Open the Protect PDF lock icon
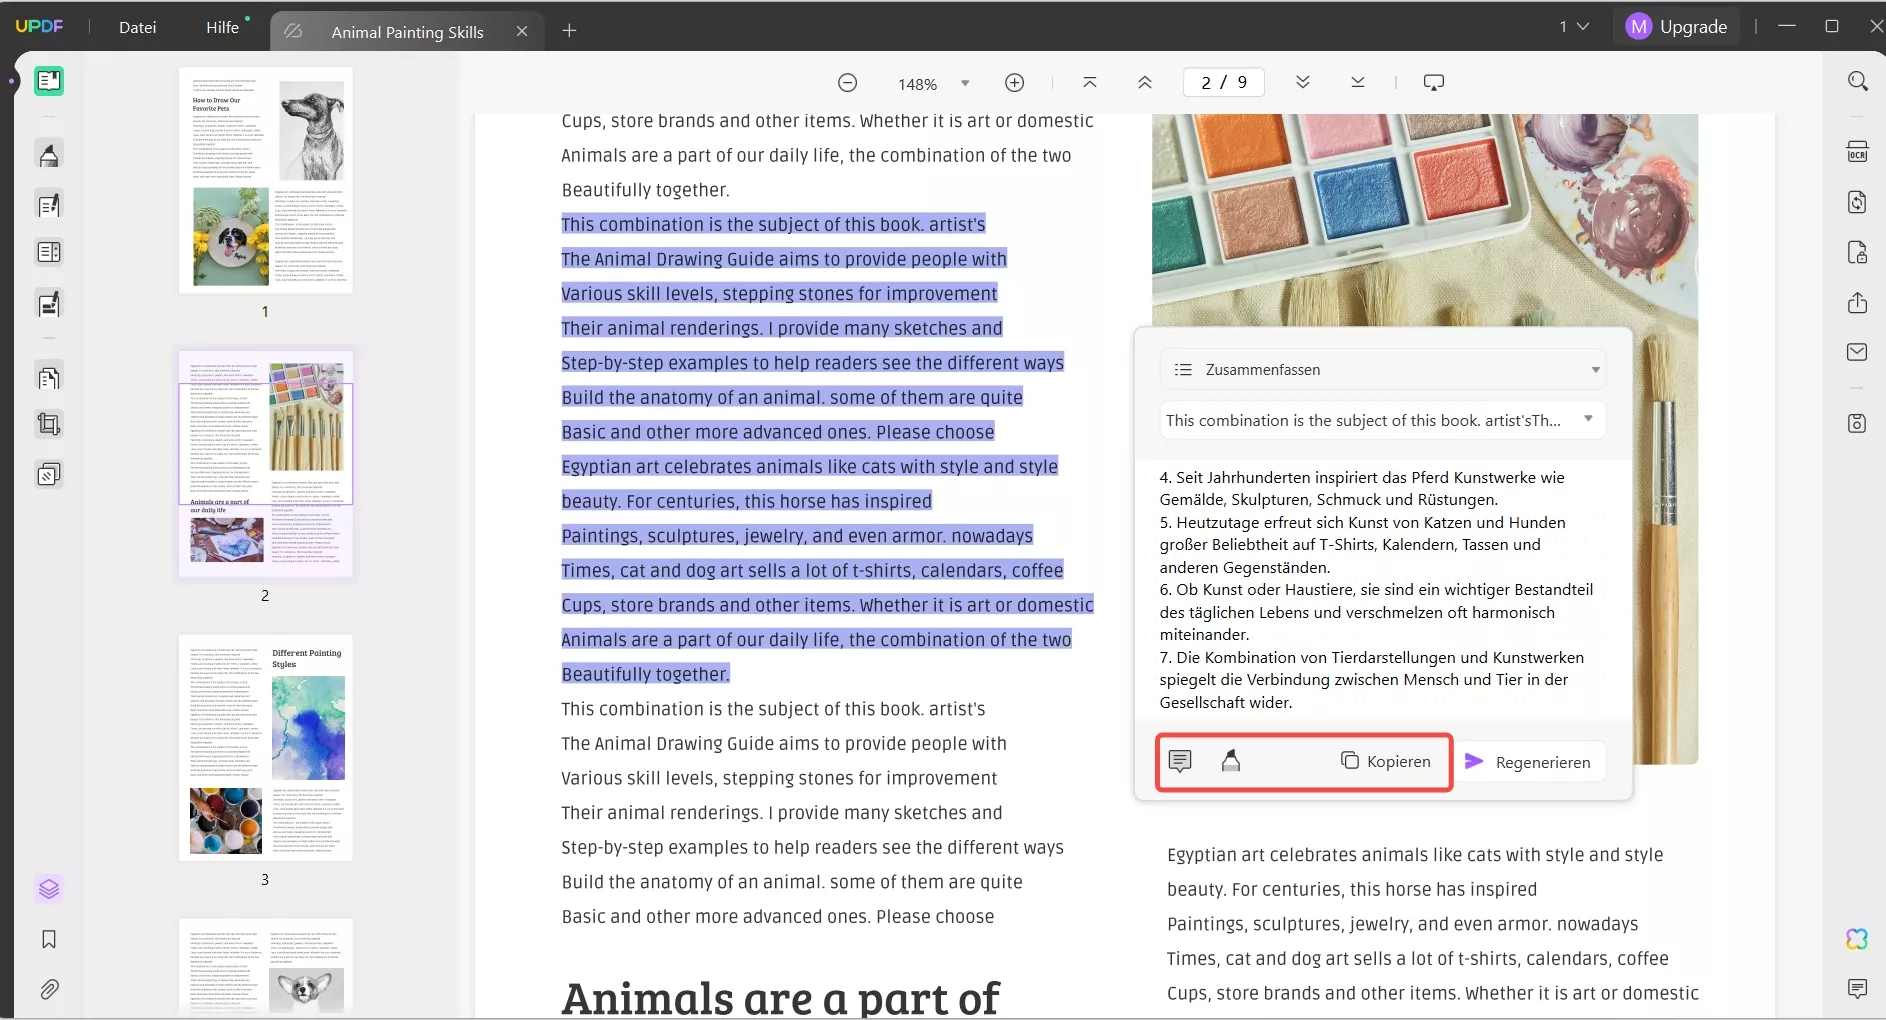The height and width of the screenshot is (1020, 1886). 1857,252
